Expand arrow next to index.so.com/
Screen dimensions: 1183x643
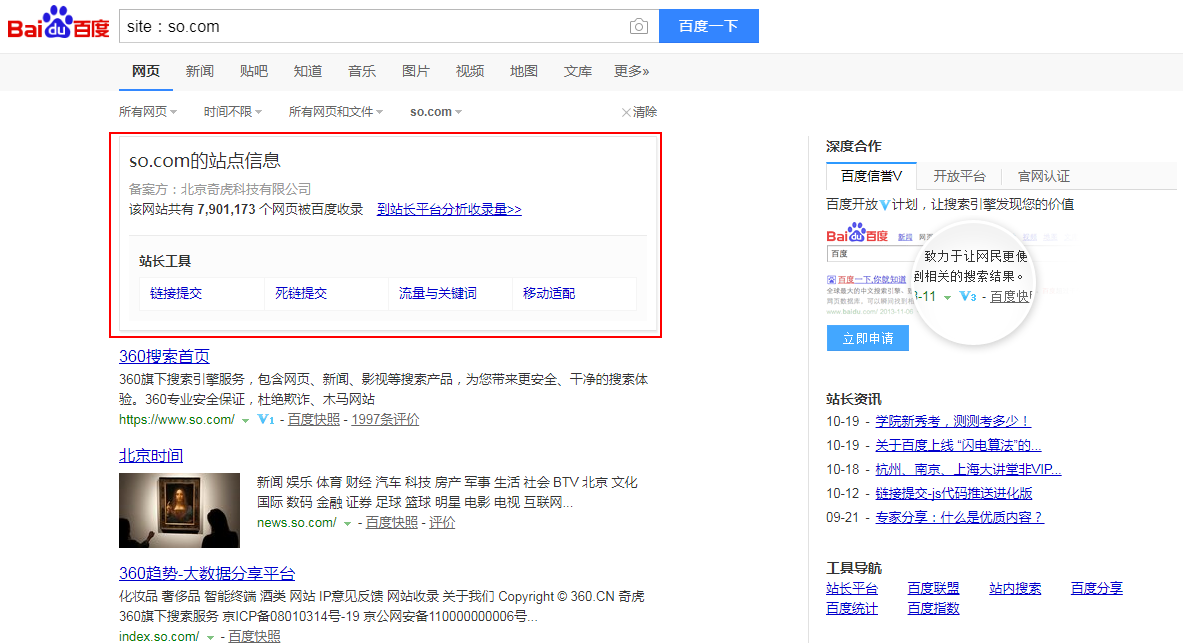[210, 638]
